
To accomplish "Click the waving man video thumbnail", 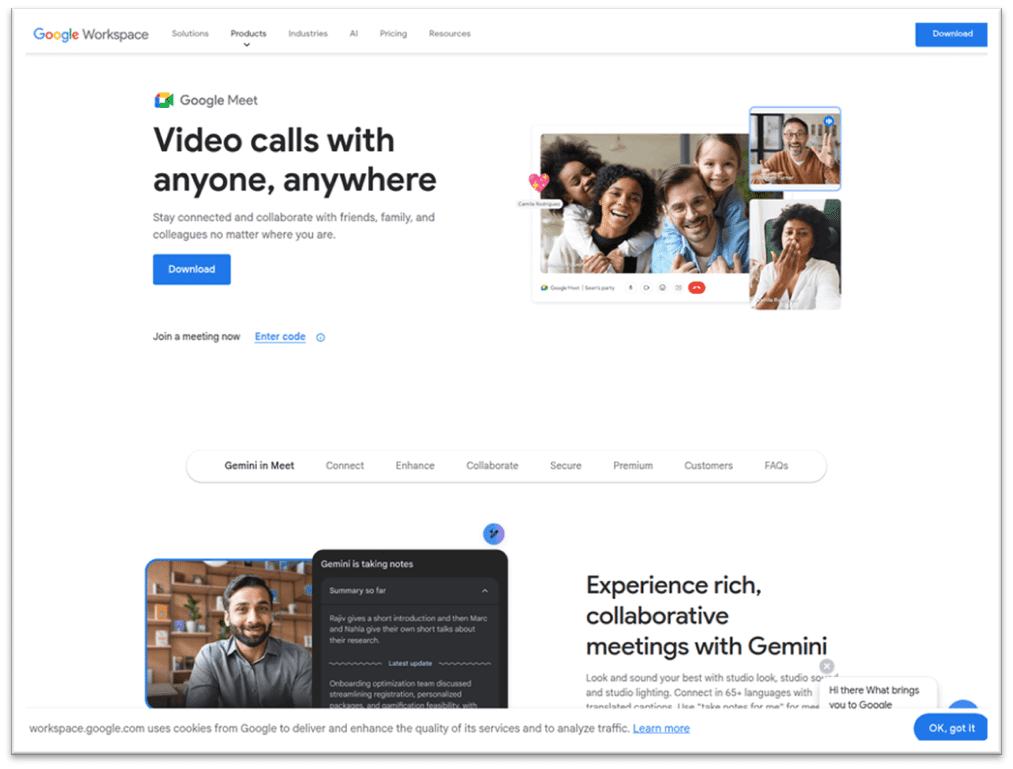I will 795,149.
